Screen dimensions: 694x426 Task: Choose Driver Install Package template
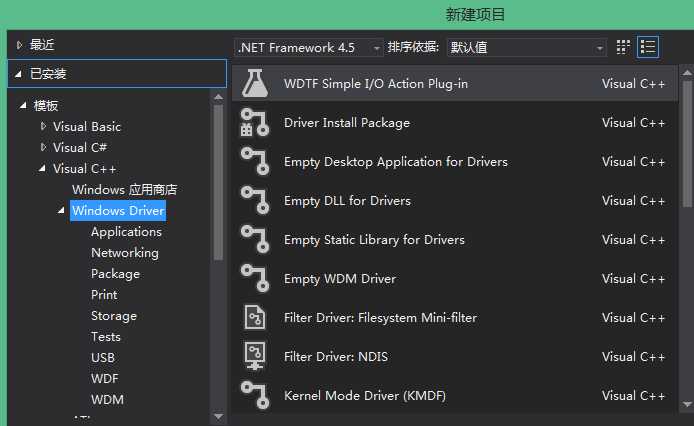pos(455,123)
